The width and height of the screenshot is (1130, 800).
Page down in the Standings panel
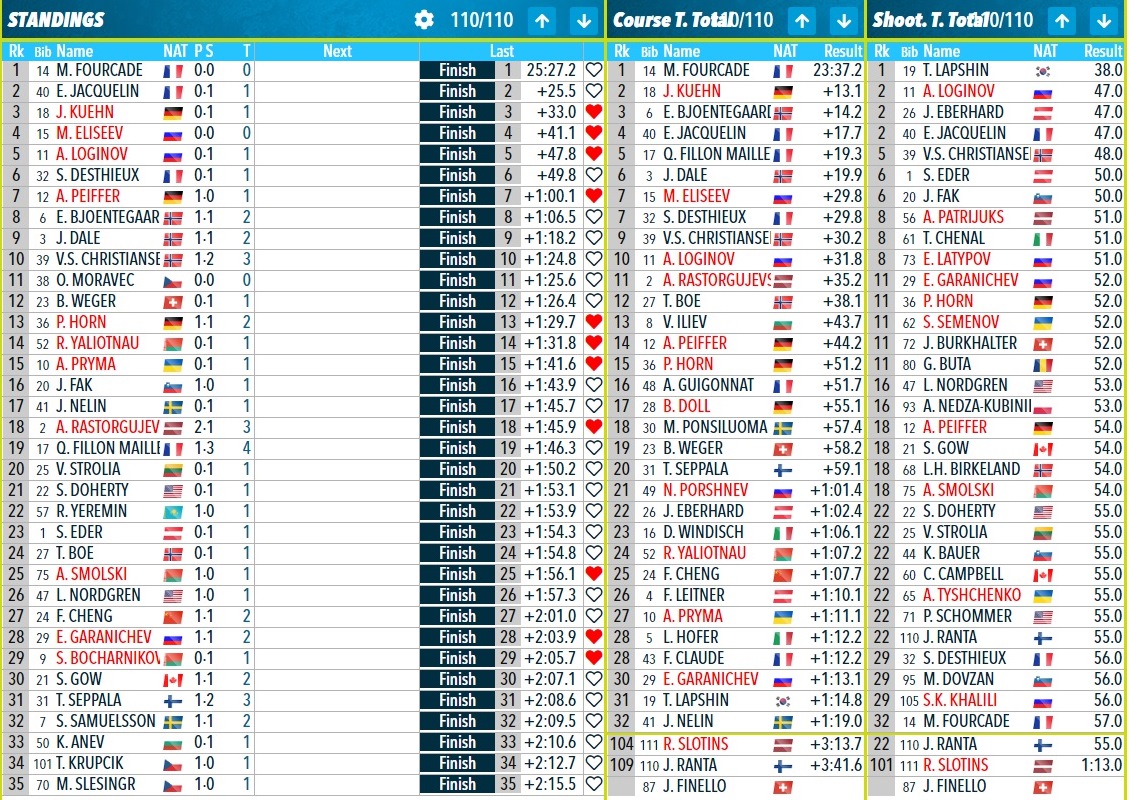(x=584, y=20)
